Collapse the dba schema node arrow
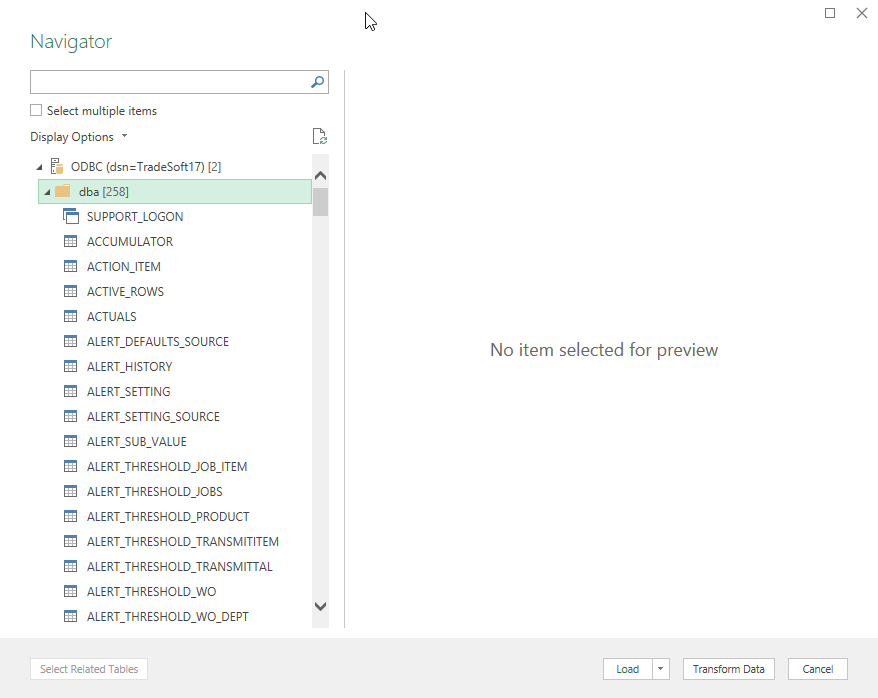The height and width of the screenshot is (698, 878). click(x=47, y=192)
